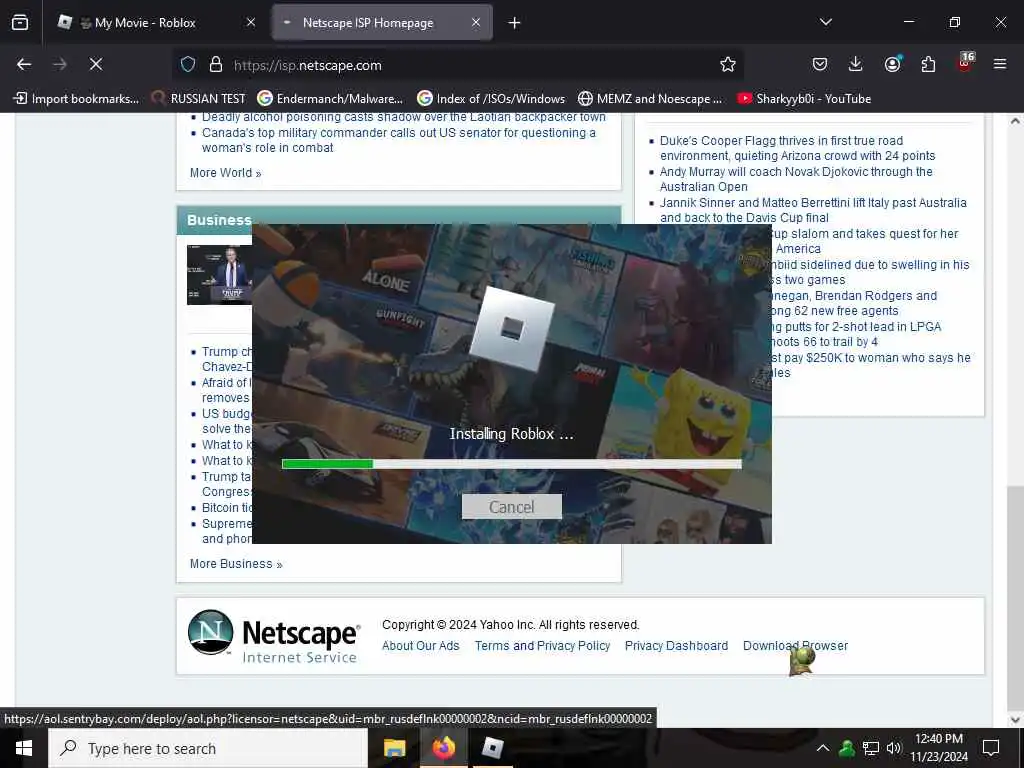Image resolution: width=1024 pixels, height=768 pixels.
Task: Open the Windows Start menu
Action: pyautogui.click(x=24, y=748)
